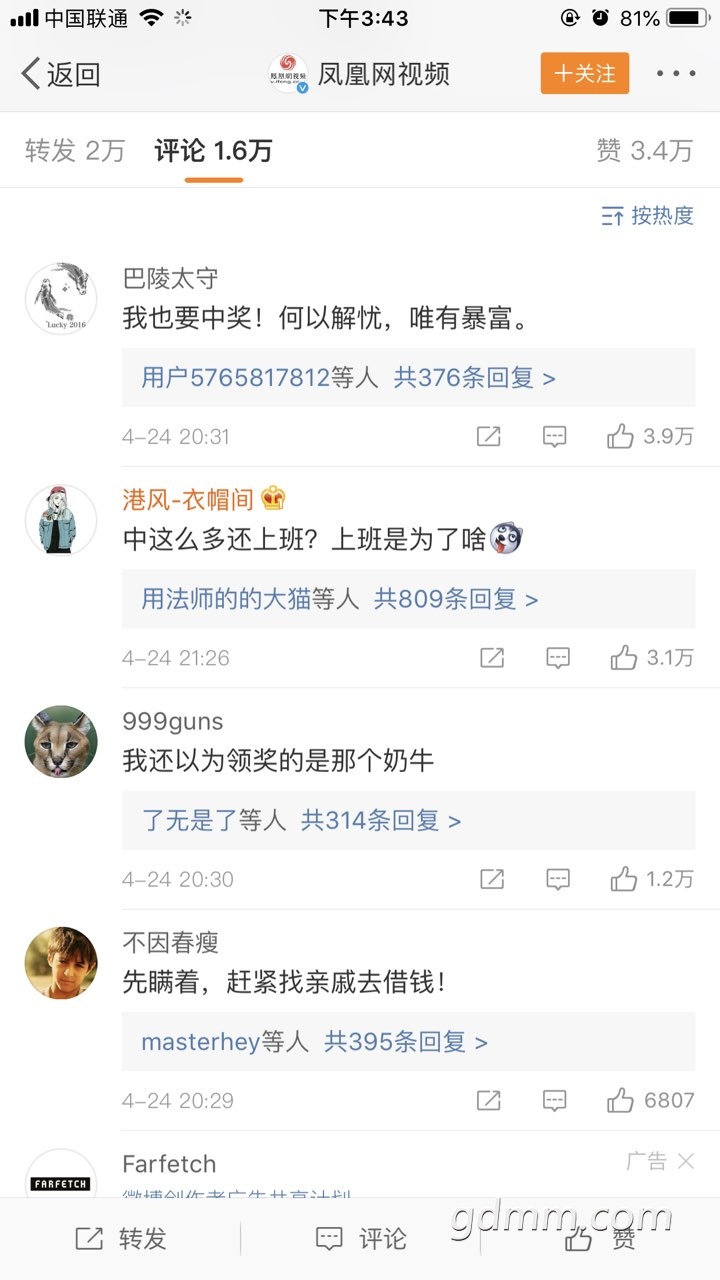Expand the 共376条回复 replies thread
The height and width of the screenshot is (1280, 720).
click(474, 378)
